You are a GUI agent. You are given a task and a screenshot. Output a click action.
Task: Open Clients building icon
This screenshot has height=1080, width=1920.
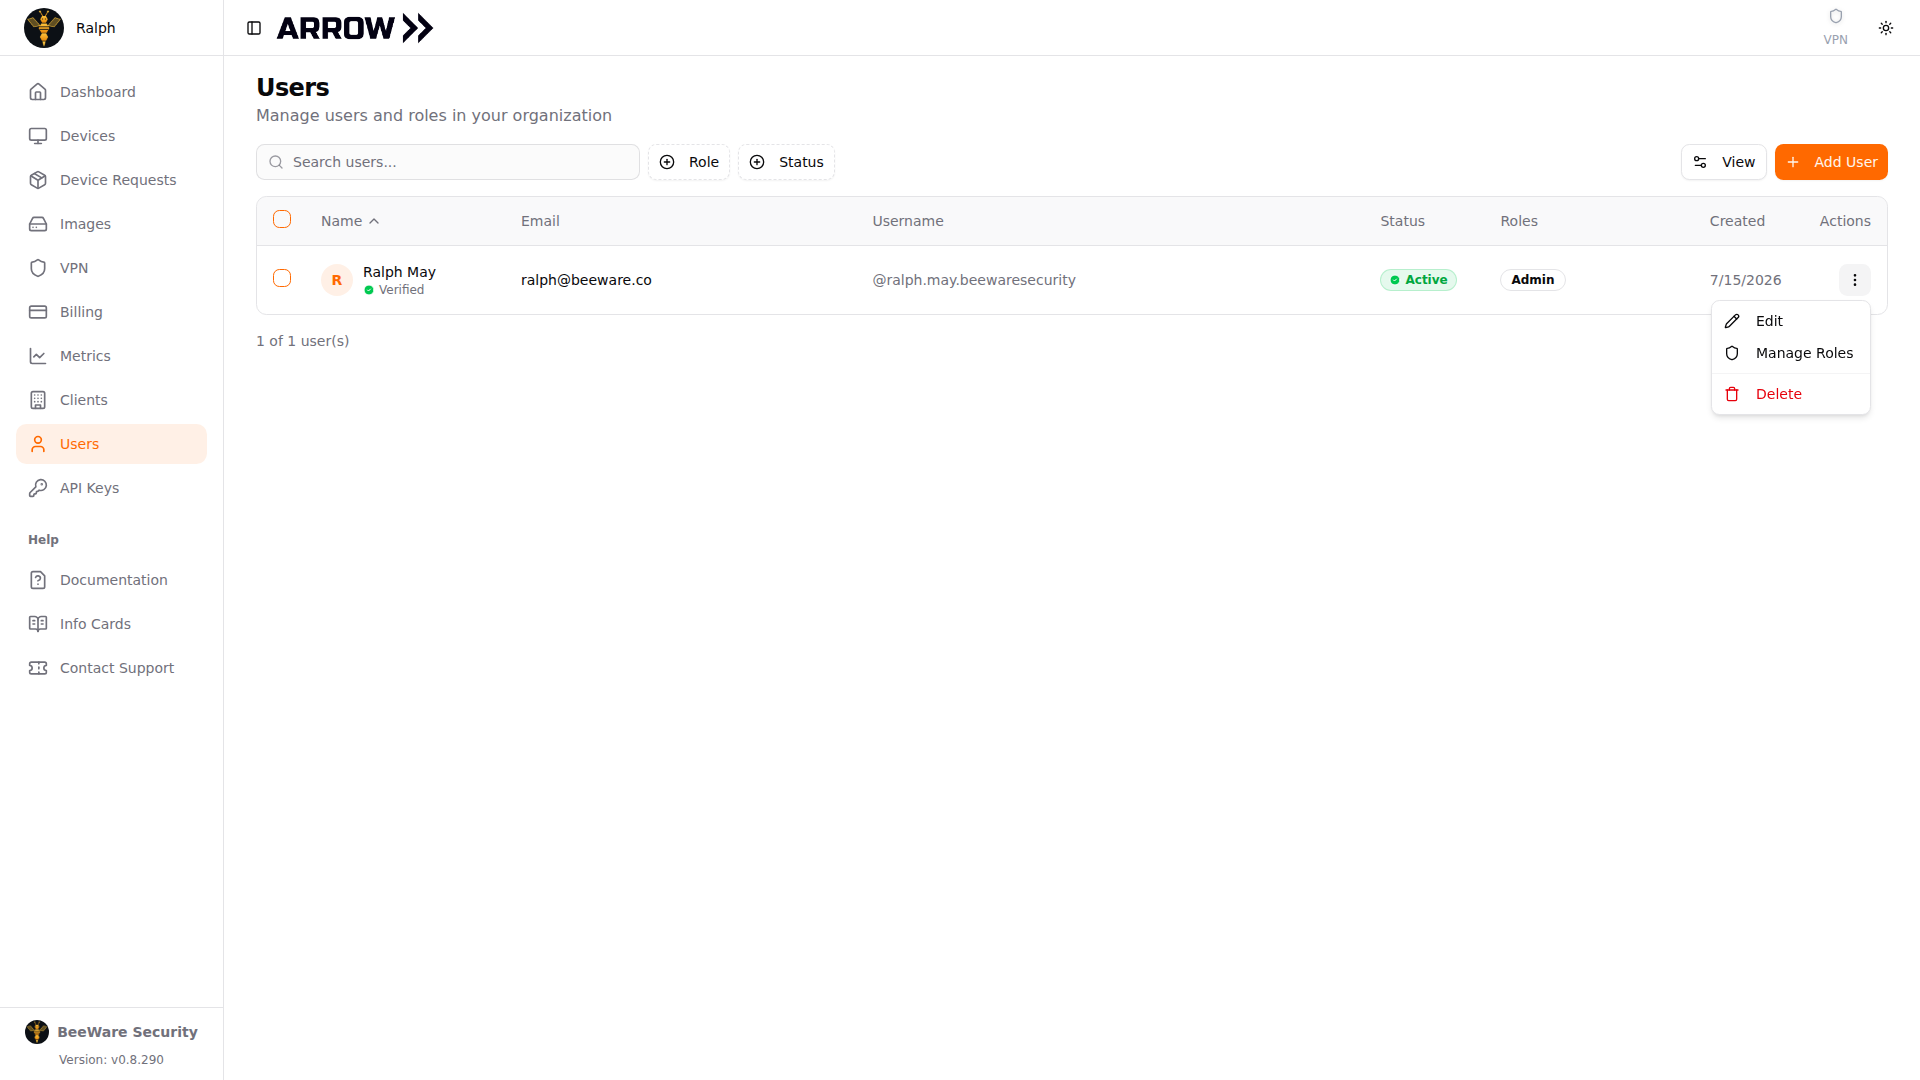click(38, 400)
